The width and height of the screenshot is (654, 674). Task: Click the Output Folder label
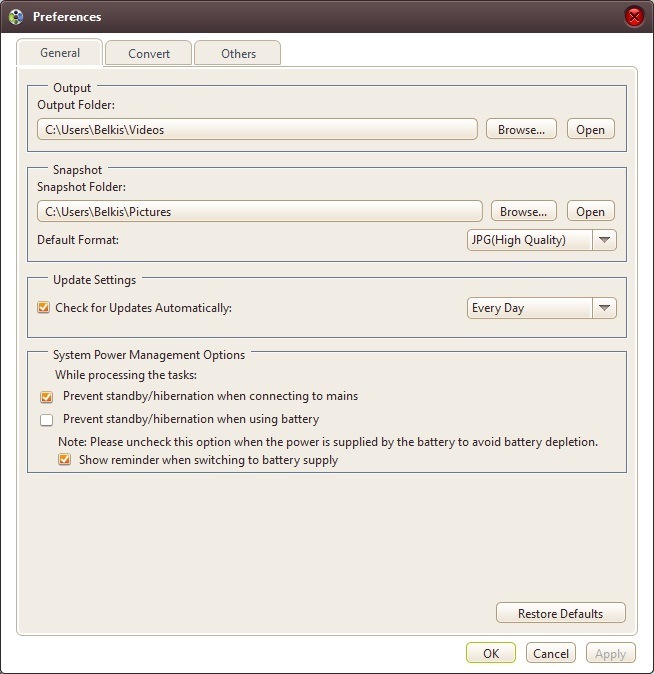(x=76, y=105)
